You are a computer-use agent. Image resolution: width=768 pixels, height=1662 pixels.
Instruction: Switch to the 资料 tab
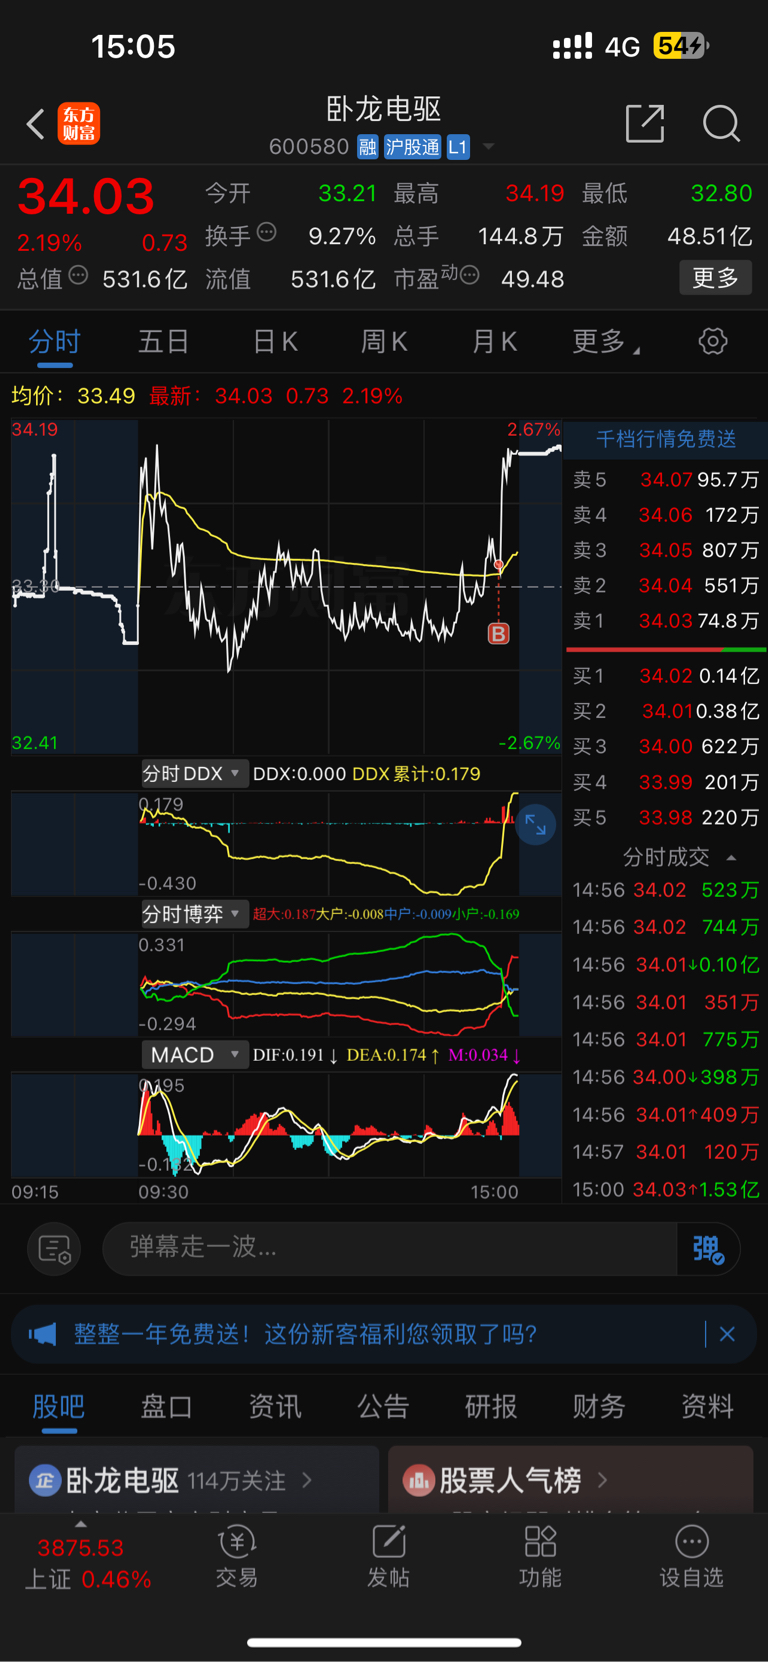[x=707, y=1406]
